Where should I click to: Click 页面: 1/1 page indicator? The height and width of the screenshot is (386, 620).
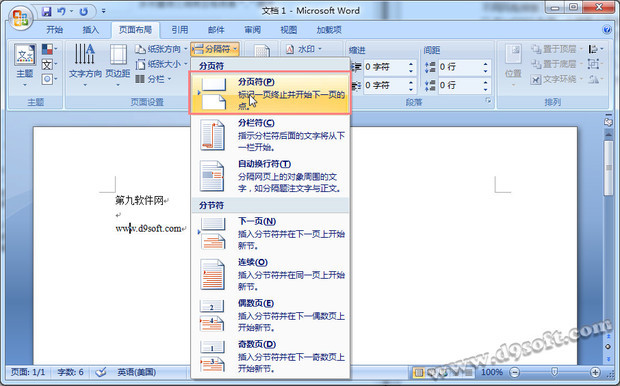pyautogui.click(x=28, y=372)
